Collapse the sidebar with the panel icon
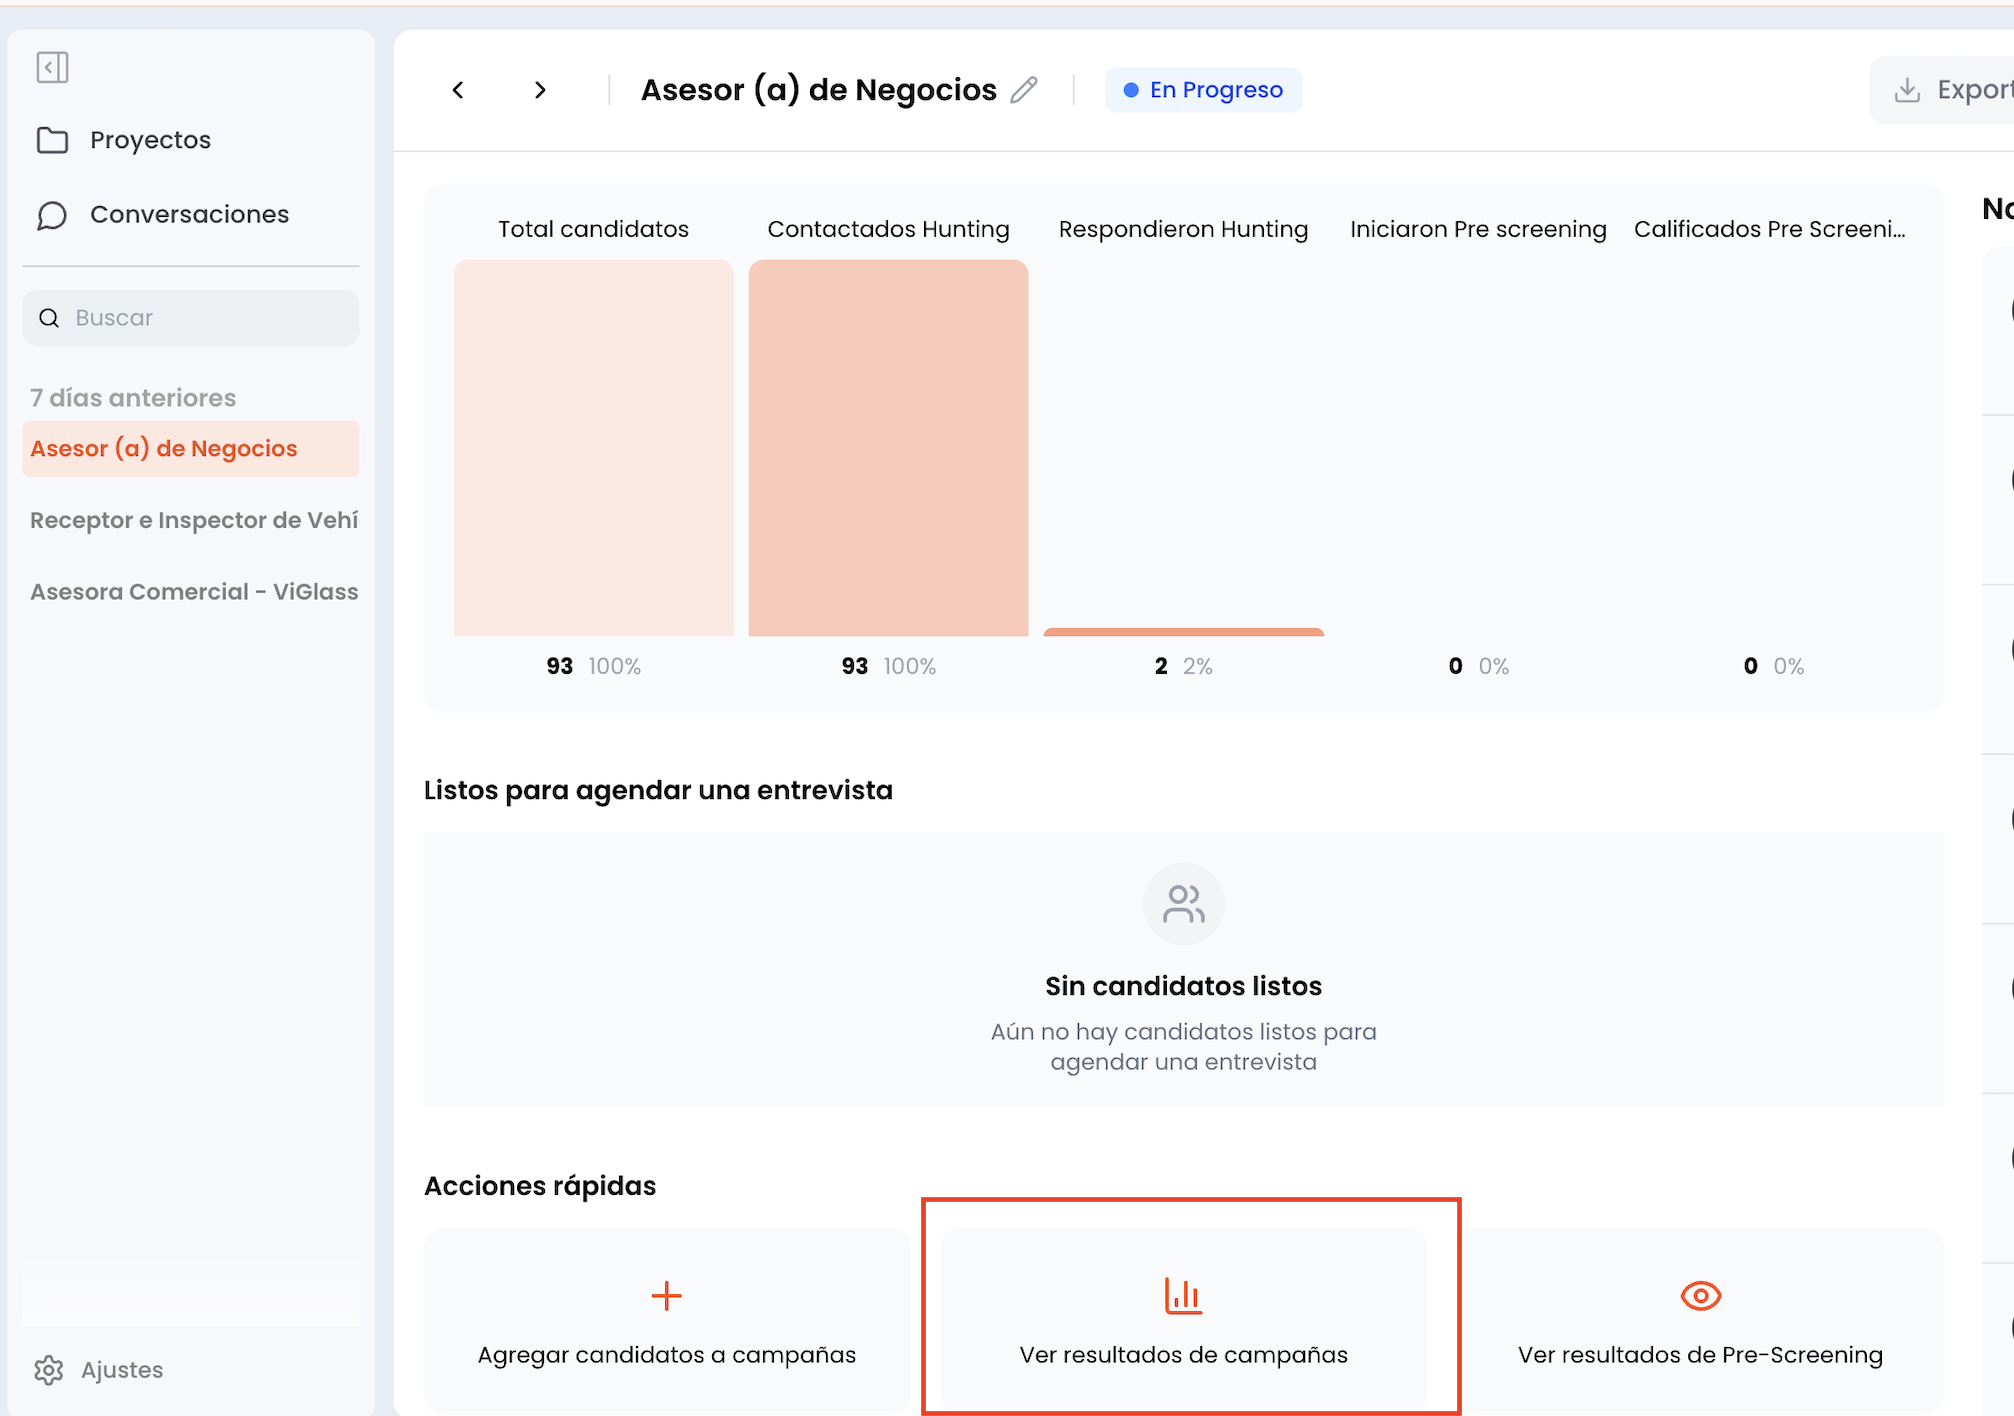This screenshot has height=1416, width=2014. pos(52,67)
